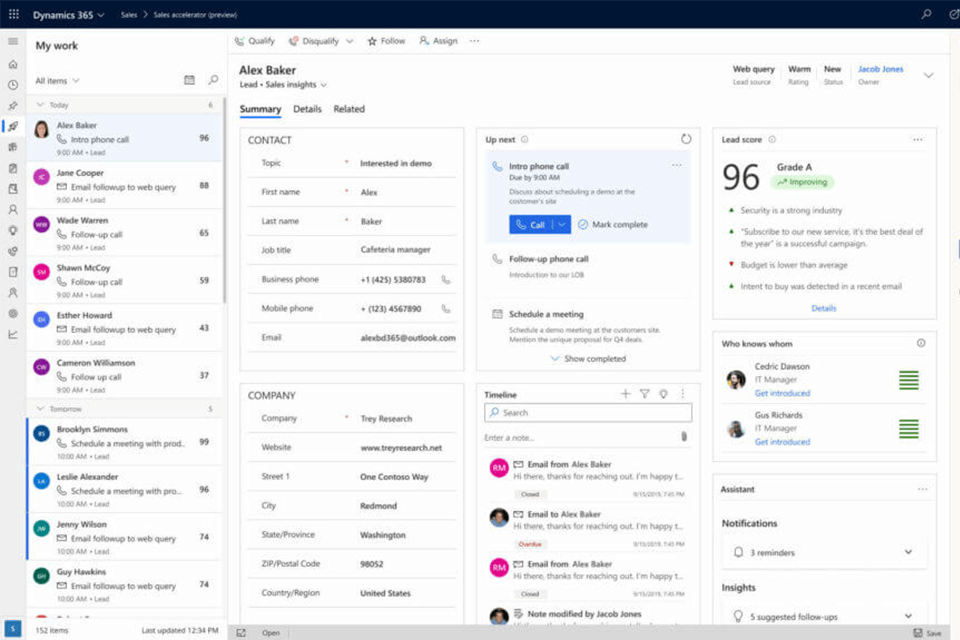Viewport: 960px width, 640px height.
Task: Expand the 3 reminders notifications section
Action: [x=908, y=552]
